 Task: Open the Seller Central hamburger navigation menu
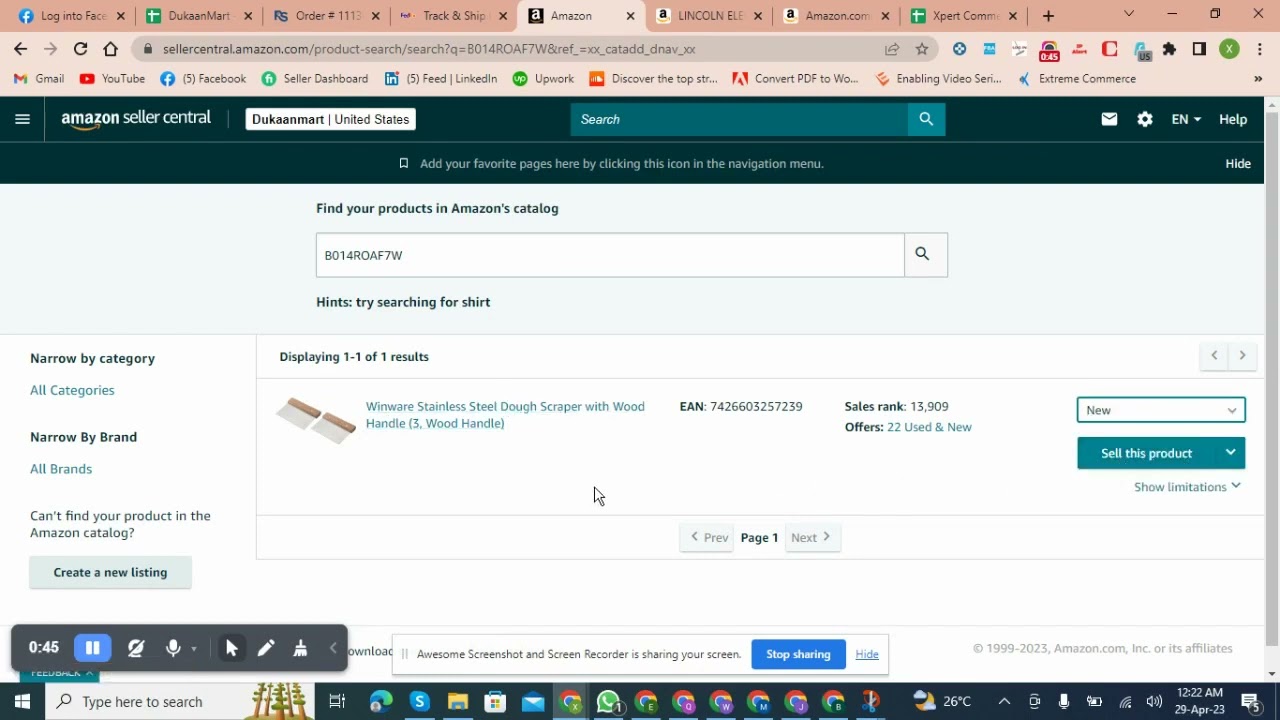[x=22, y=119]
